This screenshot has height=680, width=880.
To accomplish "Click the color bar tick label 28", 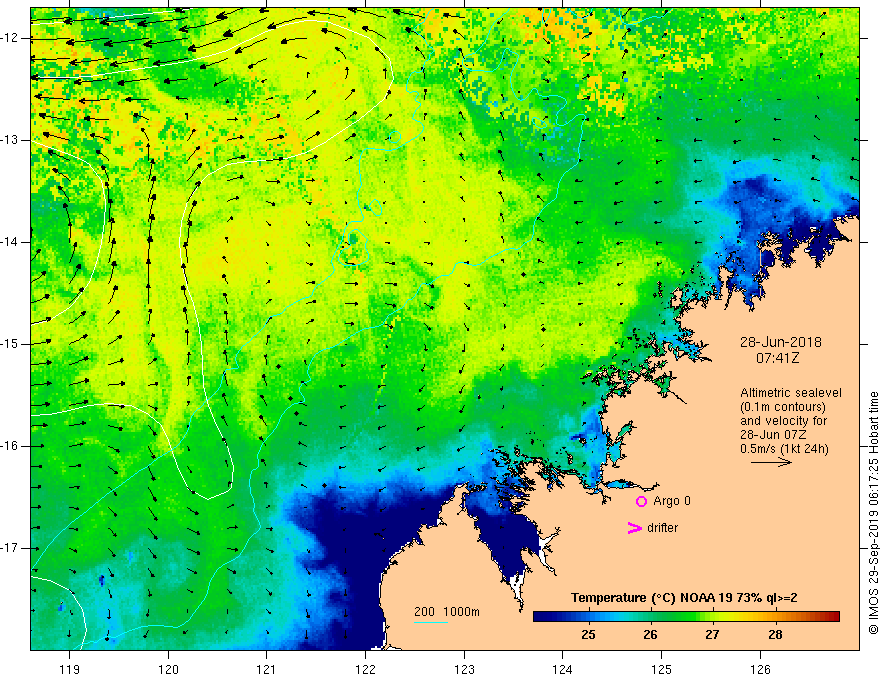I will [x=775, y=635].
